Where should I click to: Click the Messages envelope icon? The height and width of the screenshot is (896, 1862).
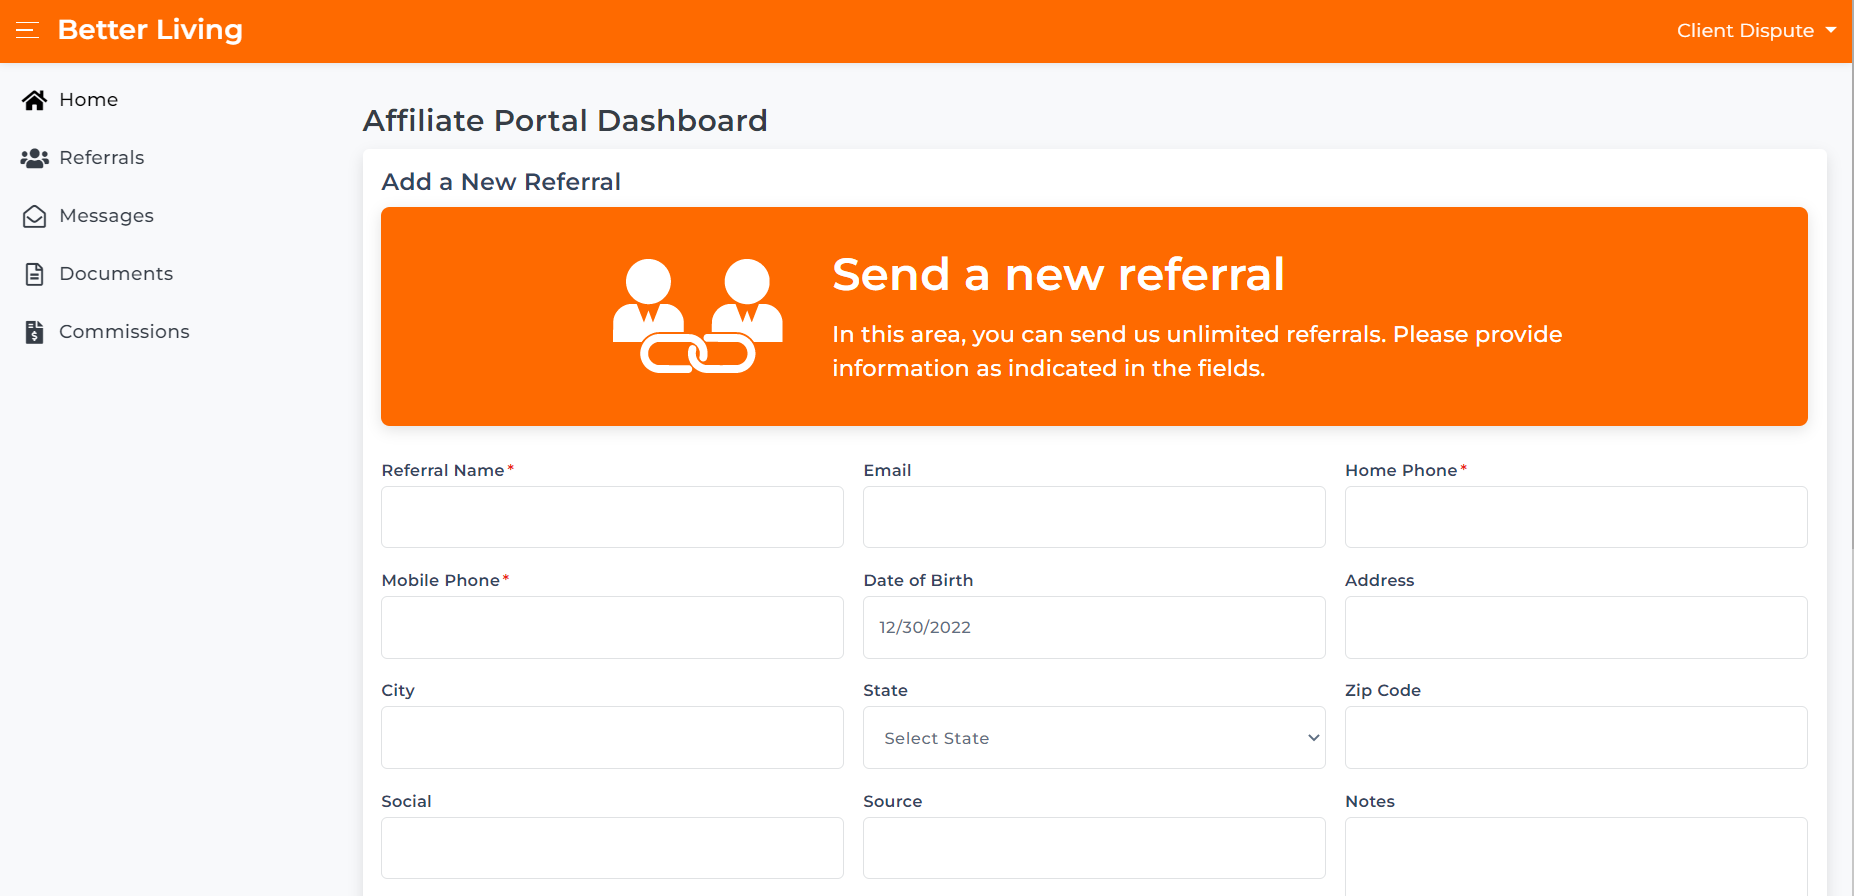tap(35, 216)
